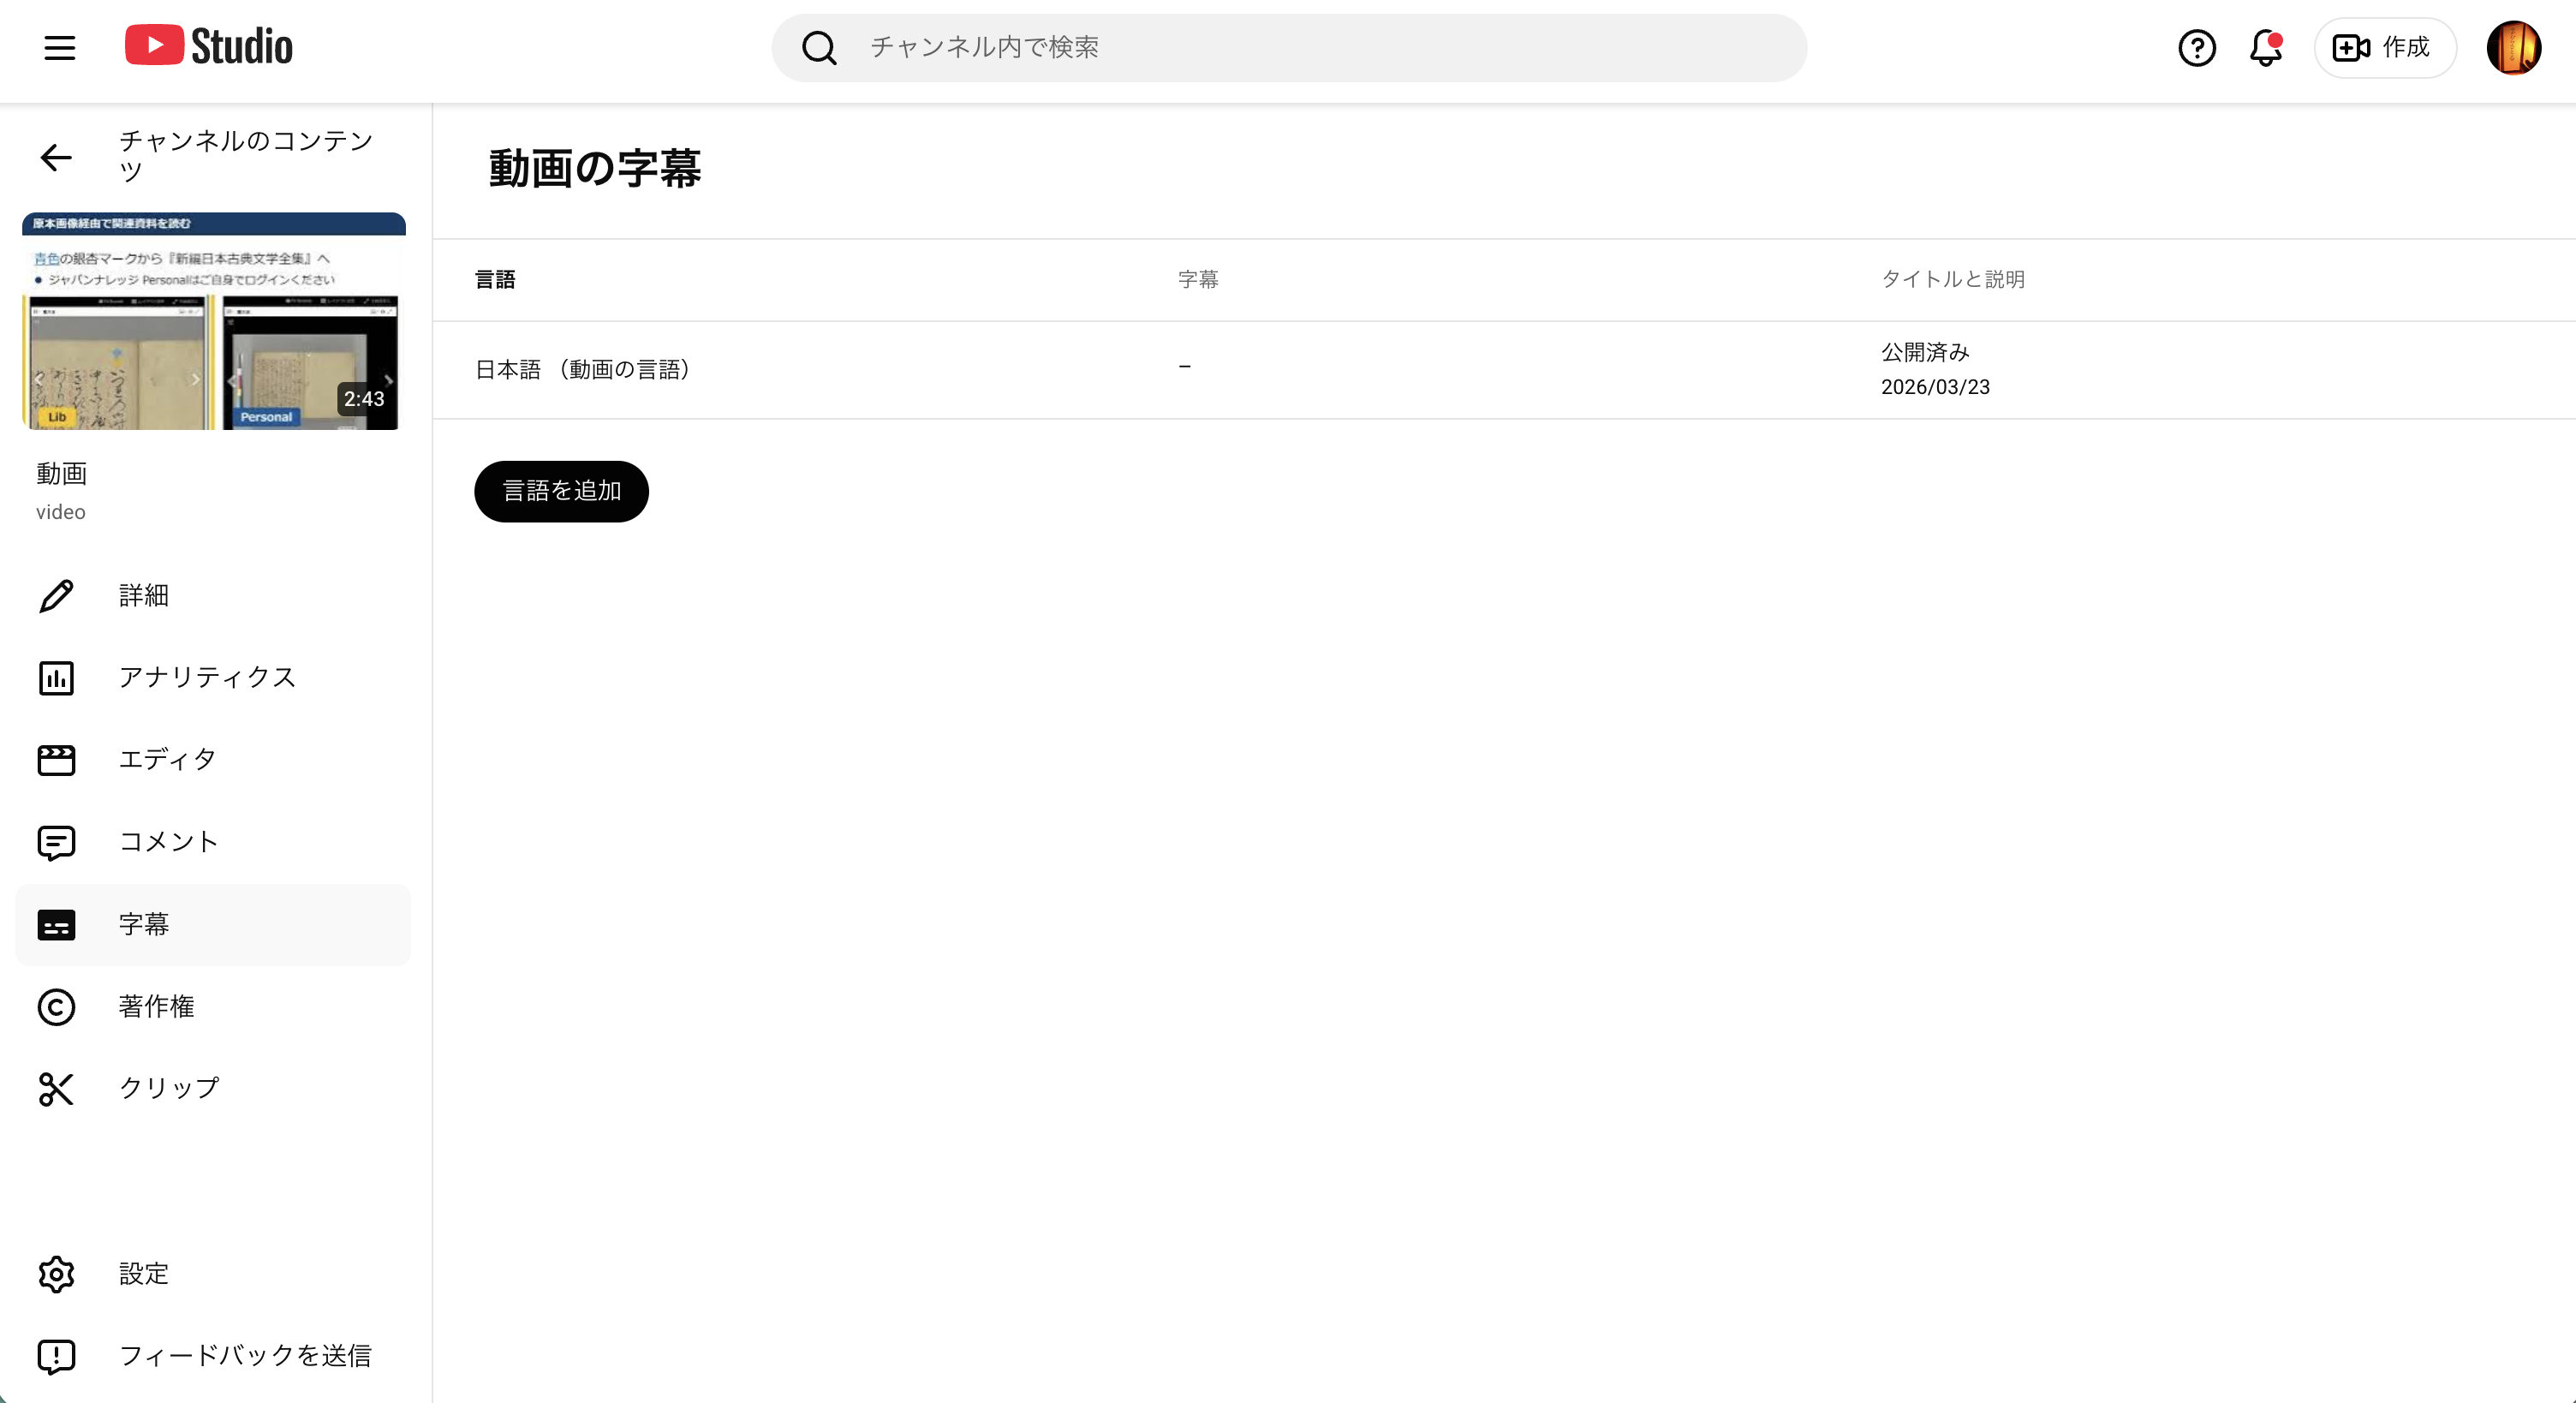The height and width of the screenshot is (1403, 2576).
Task: Open アナリティクス via the chart icon
Action: coord(56,677)
